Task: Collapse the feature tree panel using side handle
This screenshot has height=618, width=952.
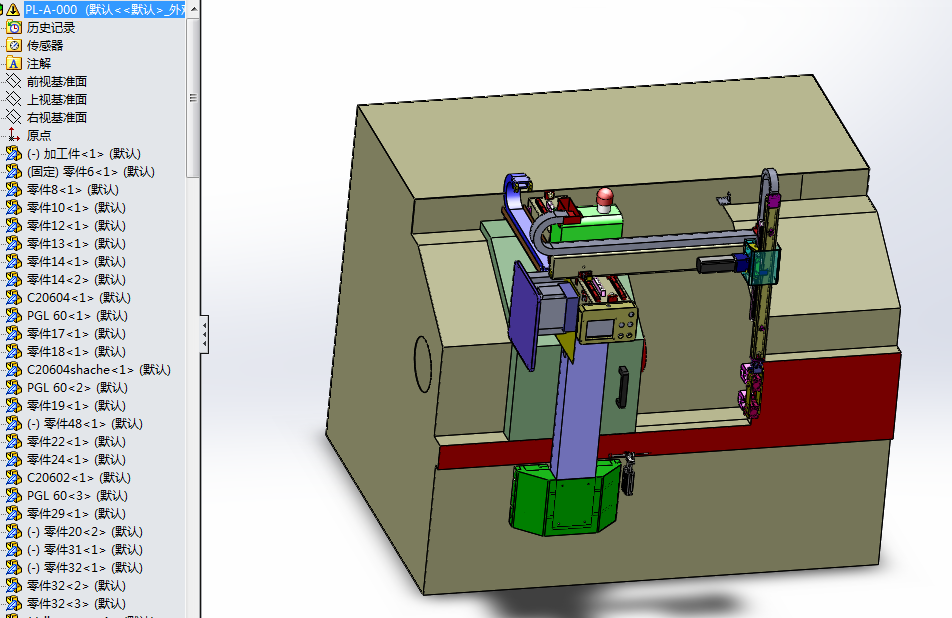Action: tap(205, 333)
